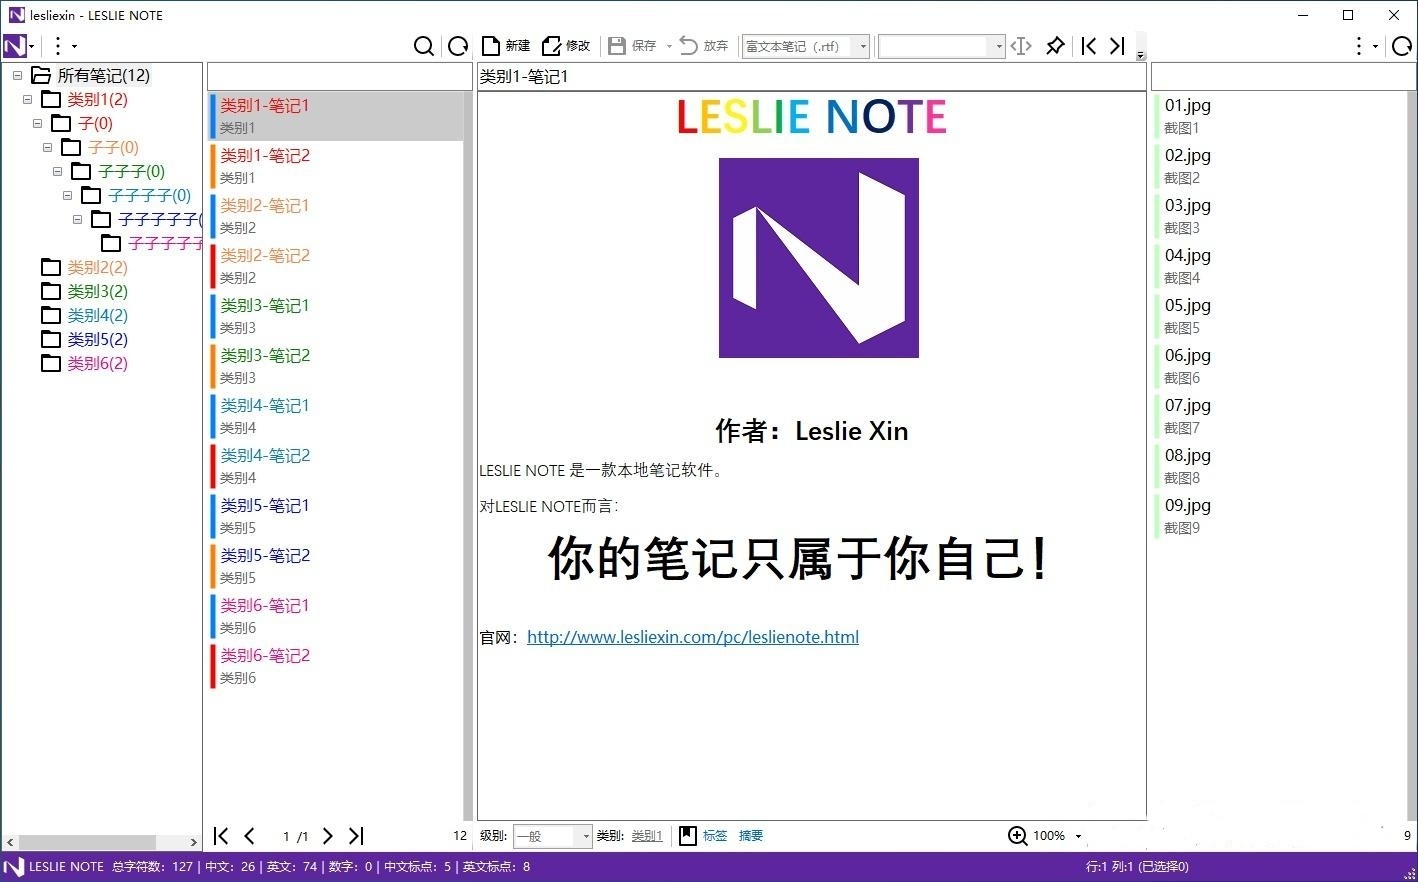The image size is (1418, 882).
Task: Open the 保存 dropdown arrow
Action: point(669,46)
